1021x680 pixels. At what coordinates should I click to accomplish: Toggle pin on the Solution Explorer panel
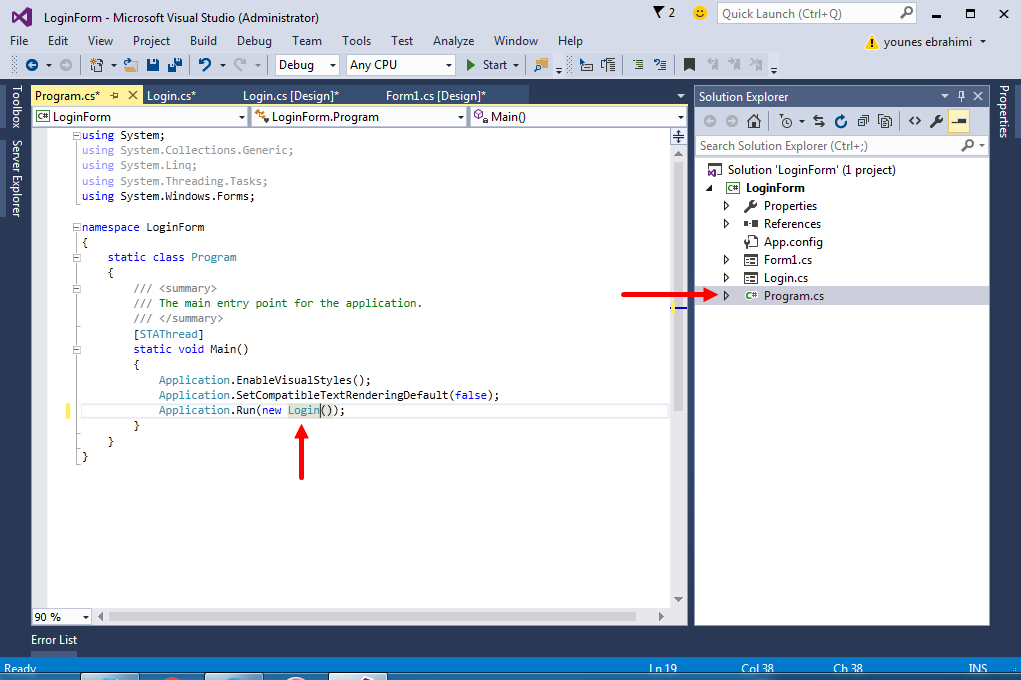[x=961, y=96]
